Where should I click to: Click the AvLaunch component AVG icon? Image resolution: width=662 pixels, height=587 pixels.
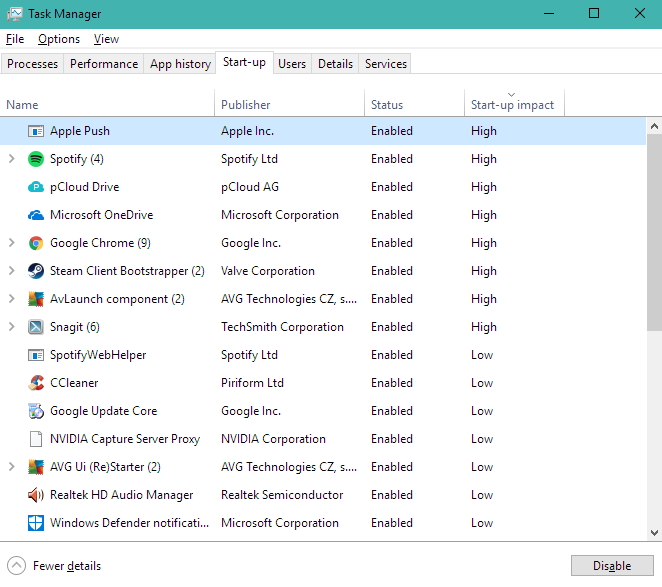[x=36, y=299]
